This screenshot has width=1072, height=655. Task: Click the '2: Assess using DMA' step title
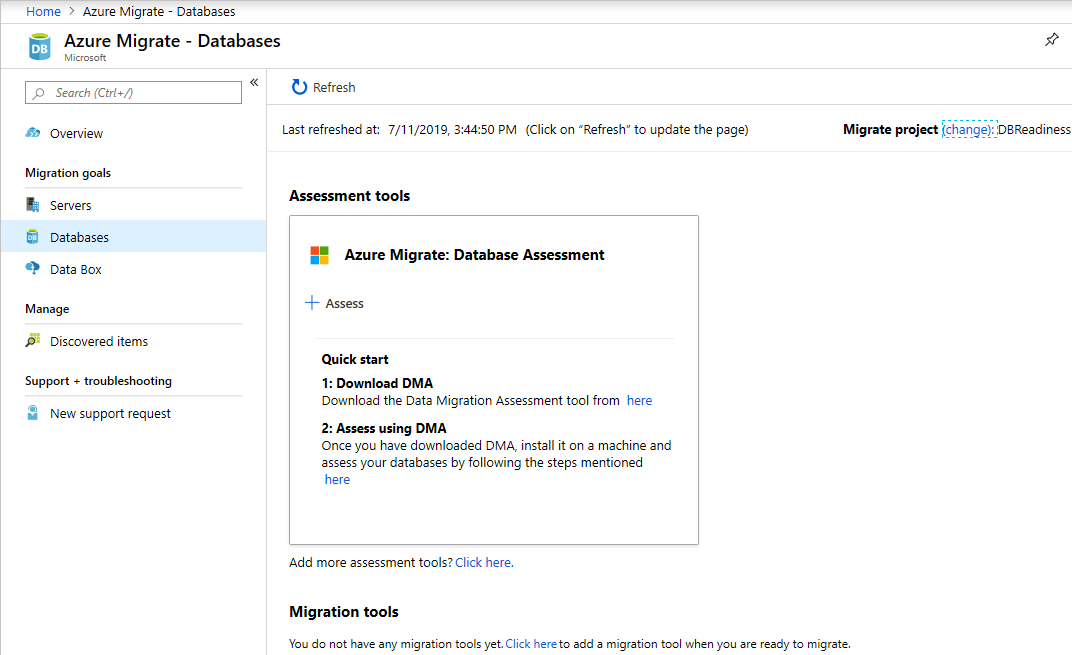pyautogui.click(x=384, y=428)
